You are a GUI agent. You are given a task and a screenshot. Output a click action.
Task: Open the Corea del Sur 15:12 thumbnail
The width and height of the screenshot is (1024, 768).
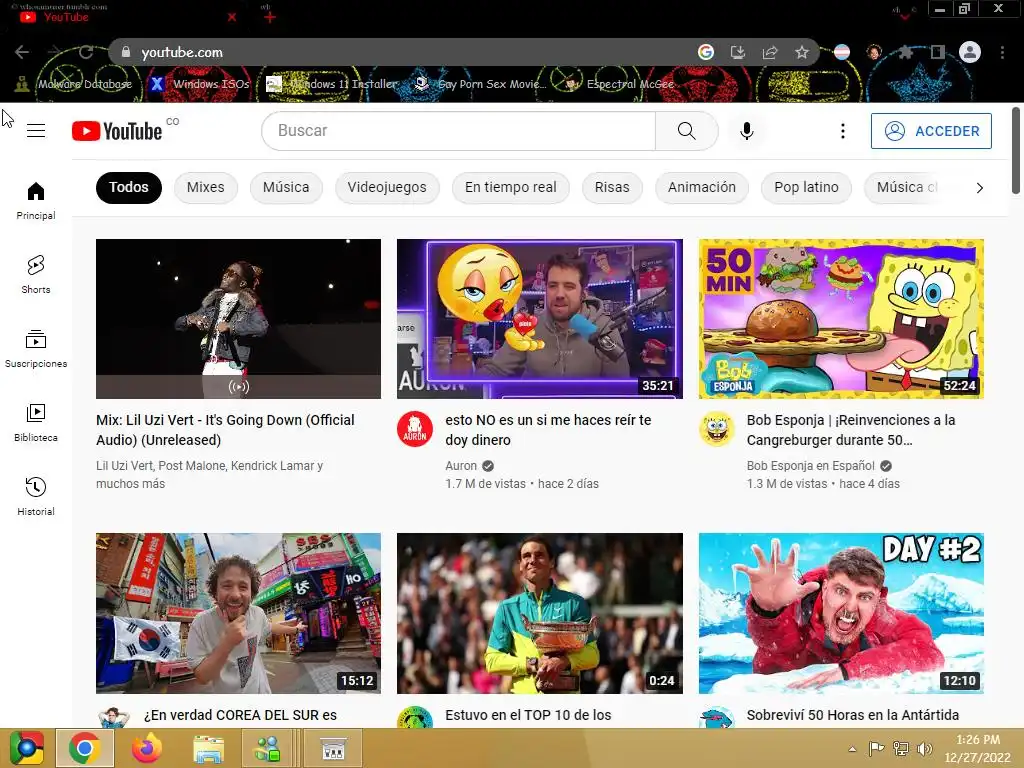(238, 613)
